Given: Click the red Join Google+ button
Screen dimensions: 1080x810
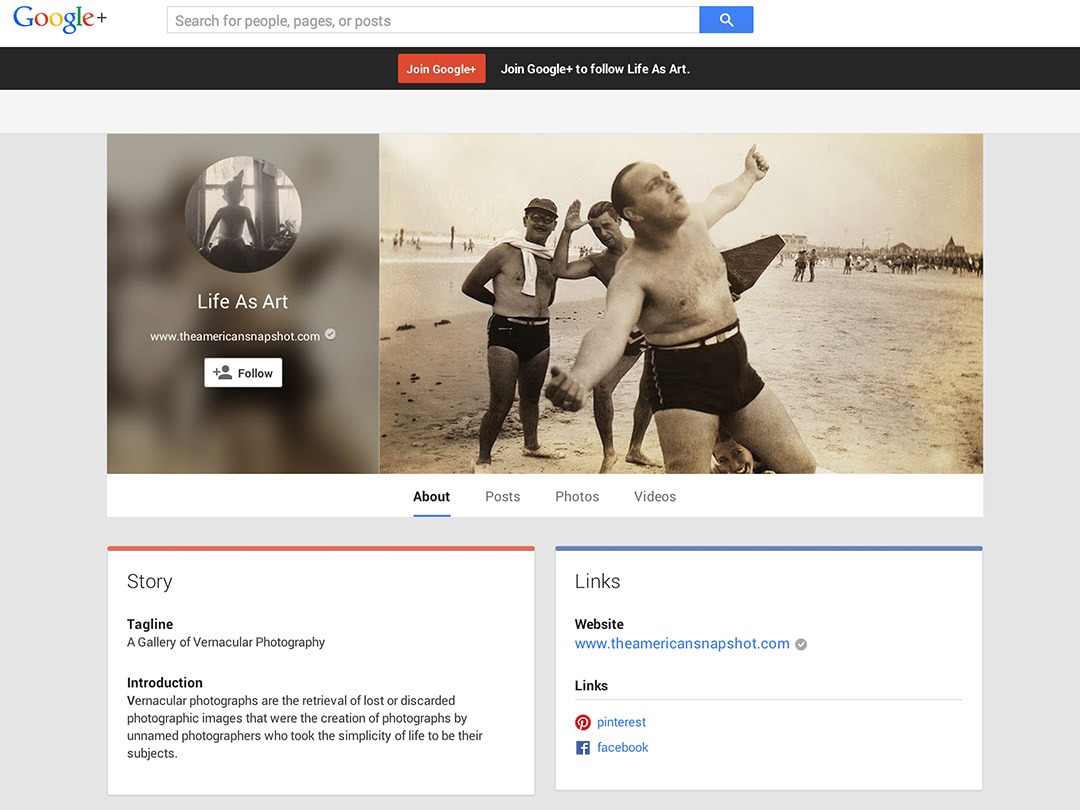Looking at the screenshot, I should click(442, 68).
